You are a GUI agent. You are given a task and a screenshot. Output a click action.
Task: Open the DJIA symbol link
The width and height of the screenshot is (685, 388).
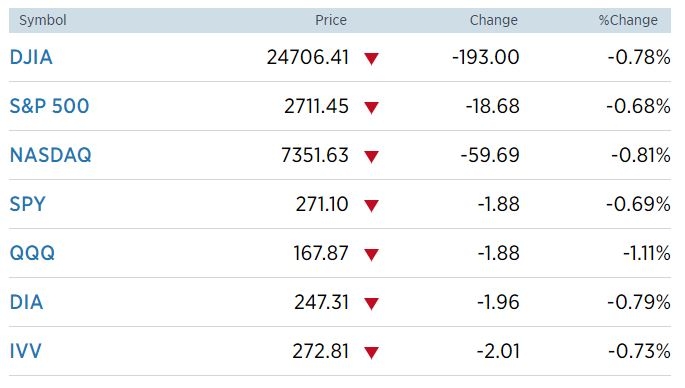click(x=31, y=57)
